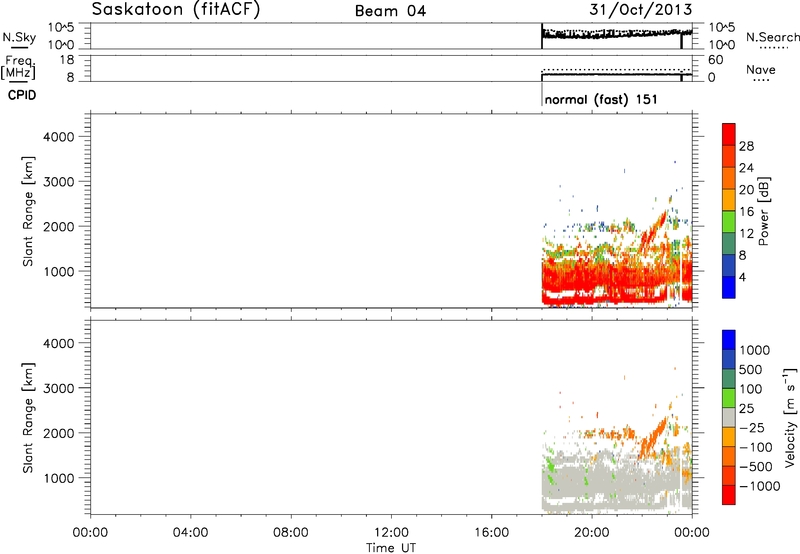Click the '60' tick on the Nave axis
The image size is (800, 554).
(x=715, y=60)
